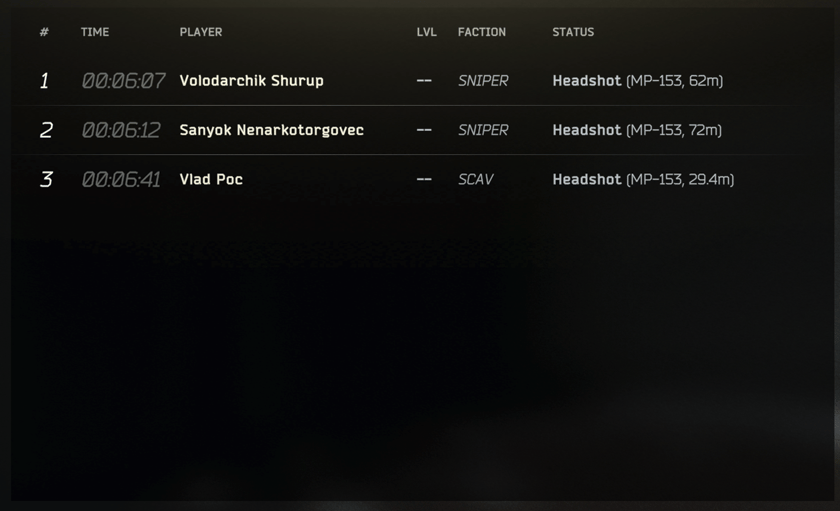The image size is (840, 511).
Task: Click kill time 00:06:12
Action: (121, 130)
